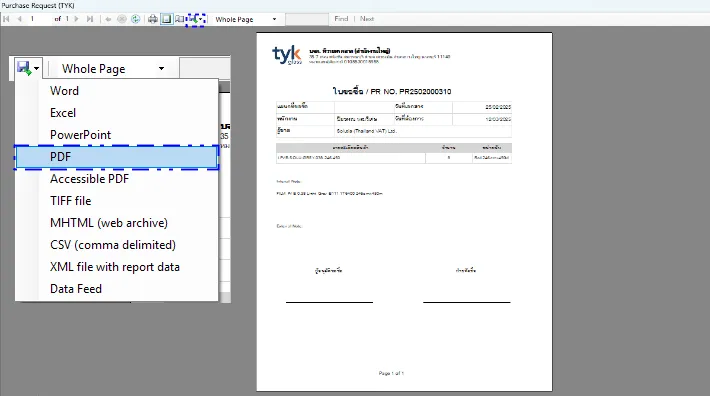Screen dimensions: 710x396
Task: Choose Accessible PDF export option
Action: point(117,179)
